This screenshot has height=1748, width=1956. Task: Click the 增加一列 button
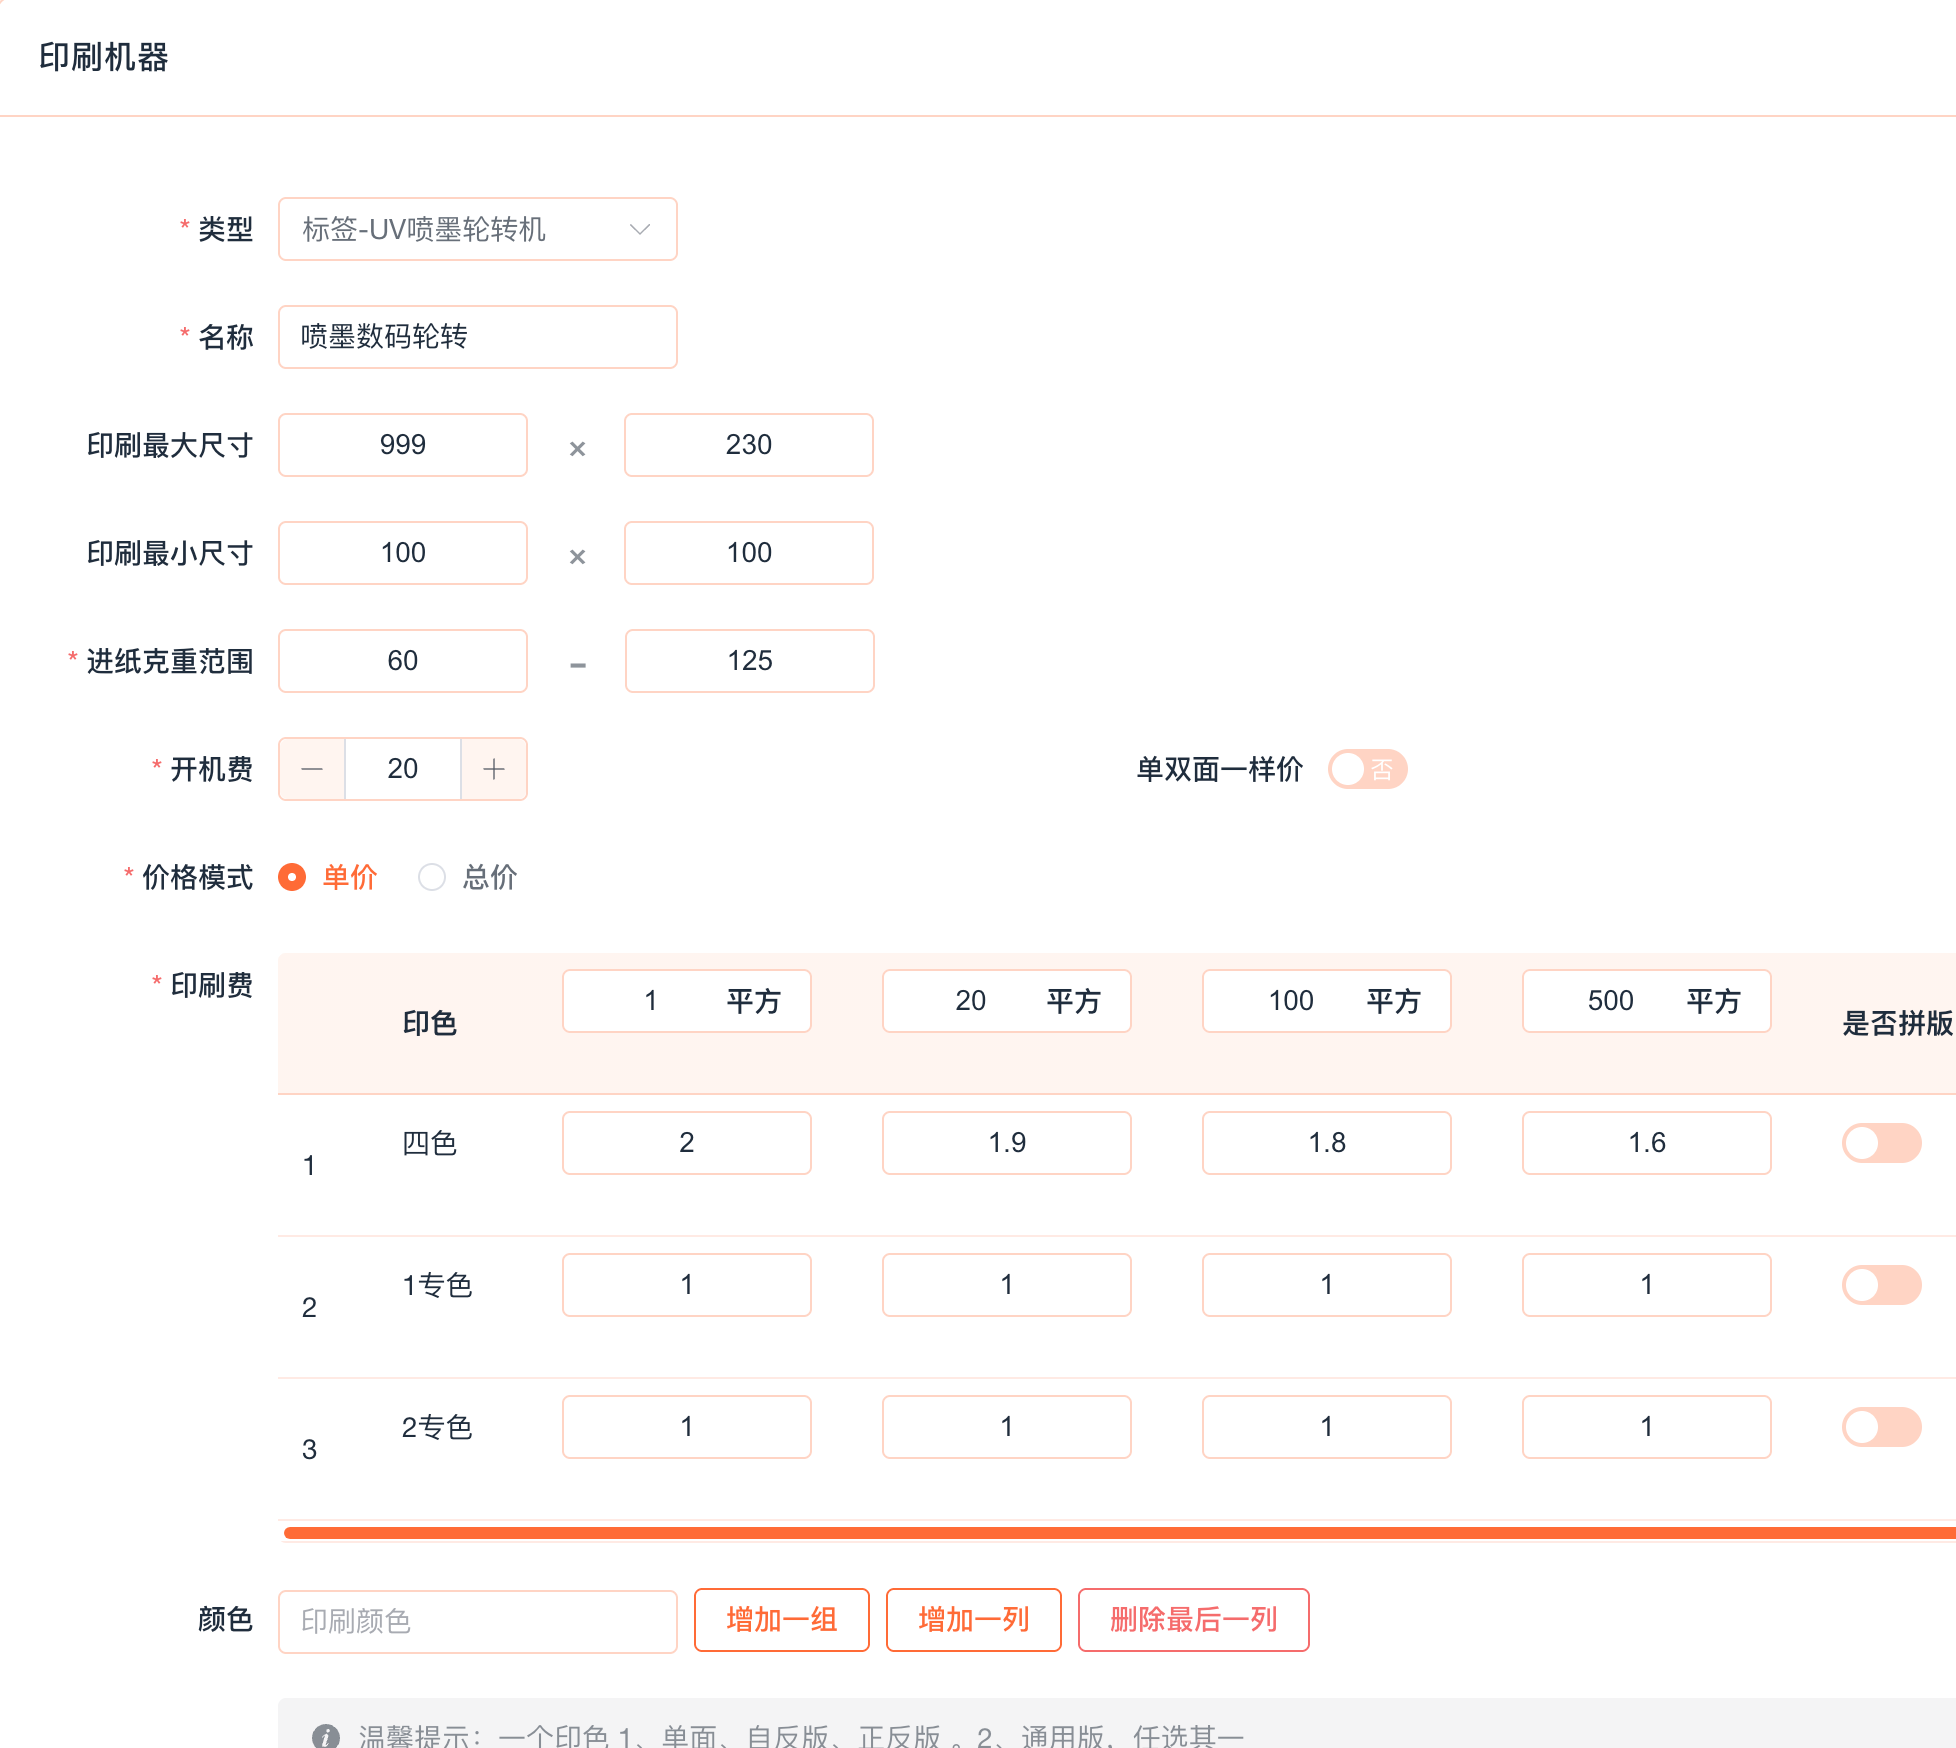(x=973, y=1620)
